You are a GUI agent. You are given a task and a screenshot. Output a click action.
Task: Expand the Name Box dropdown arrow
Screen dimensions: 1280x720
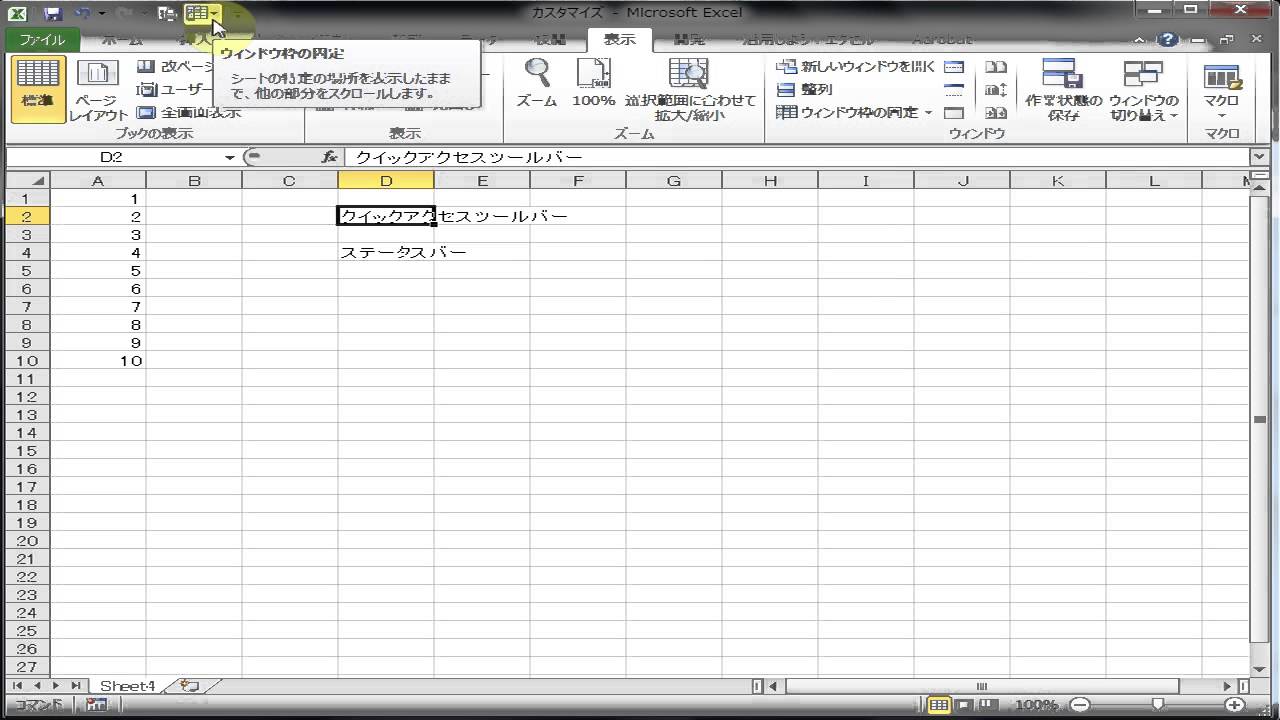coord(230,157)
